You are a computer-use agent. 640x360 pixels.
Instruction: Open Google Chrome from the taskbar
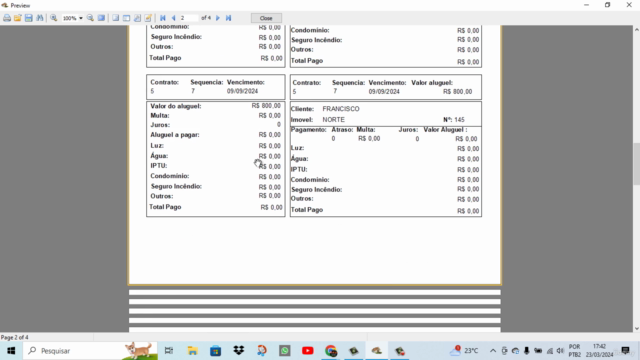(x=331, y=351)
